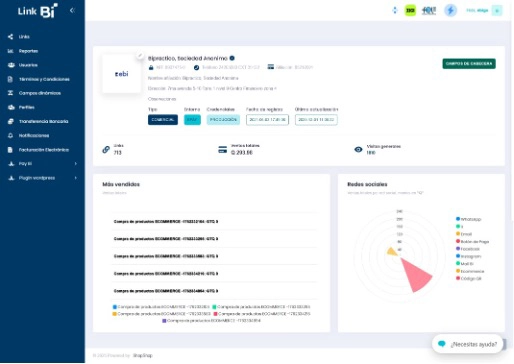
Task: Click the Plugin wordpress download icon
Action: coord(11,178)
